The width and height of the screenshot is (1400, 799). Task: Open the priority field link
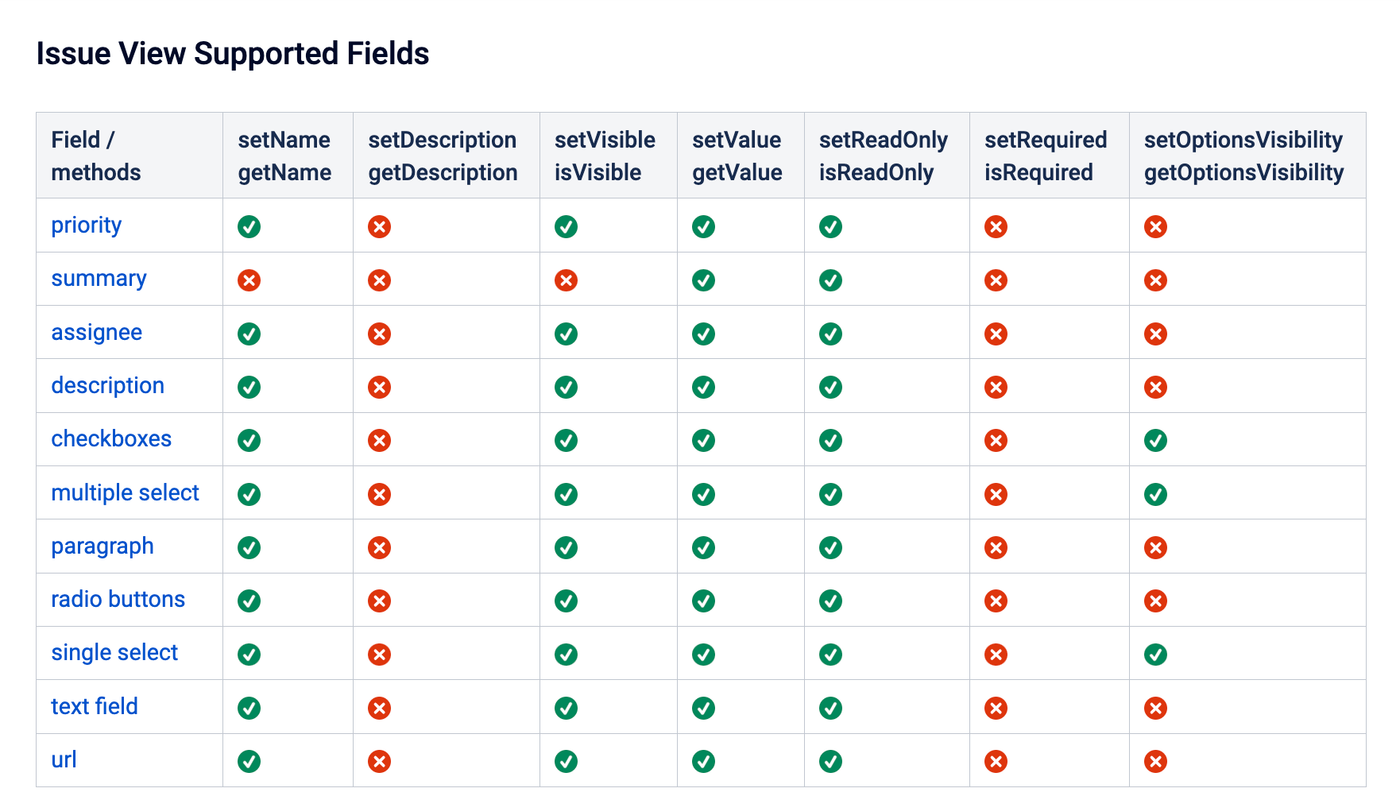click(86, 225)
